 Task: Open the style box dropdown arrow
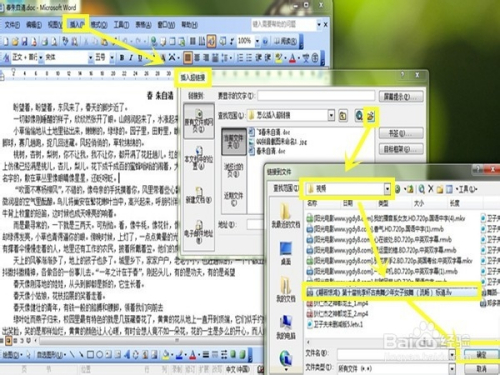click(41, 58)
